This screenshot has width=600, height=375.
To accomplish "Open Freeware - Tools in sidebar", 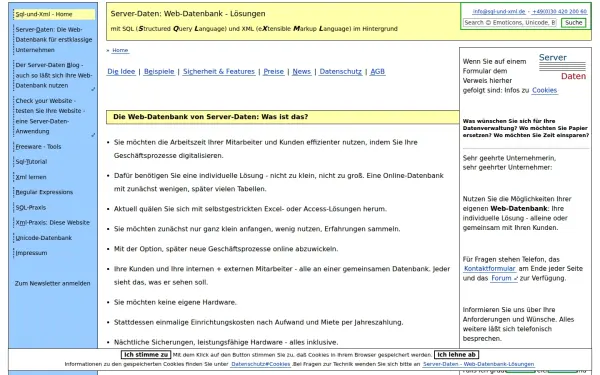I will (x=38, y=147).
